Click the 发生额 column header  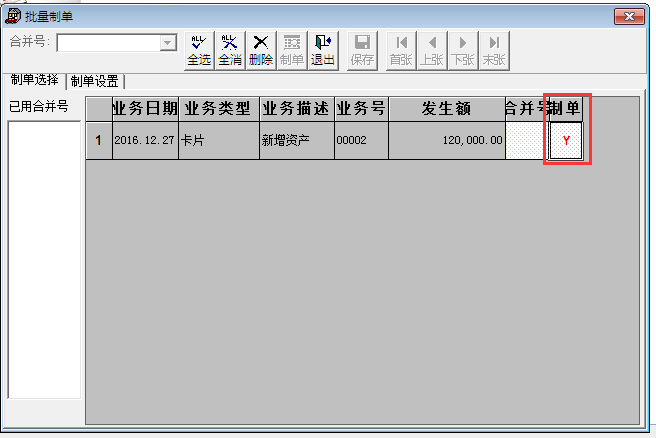tap(446, 109)
